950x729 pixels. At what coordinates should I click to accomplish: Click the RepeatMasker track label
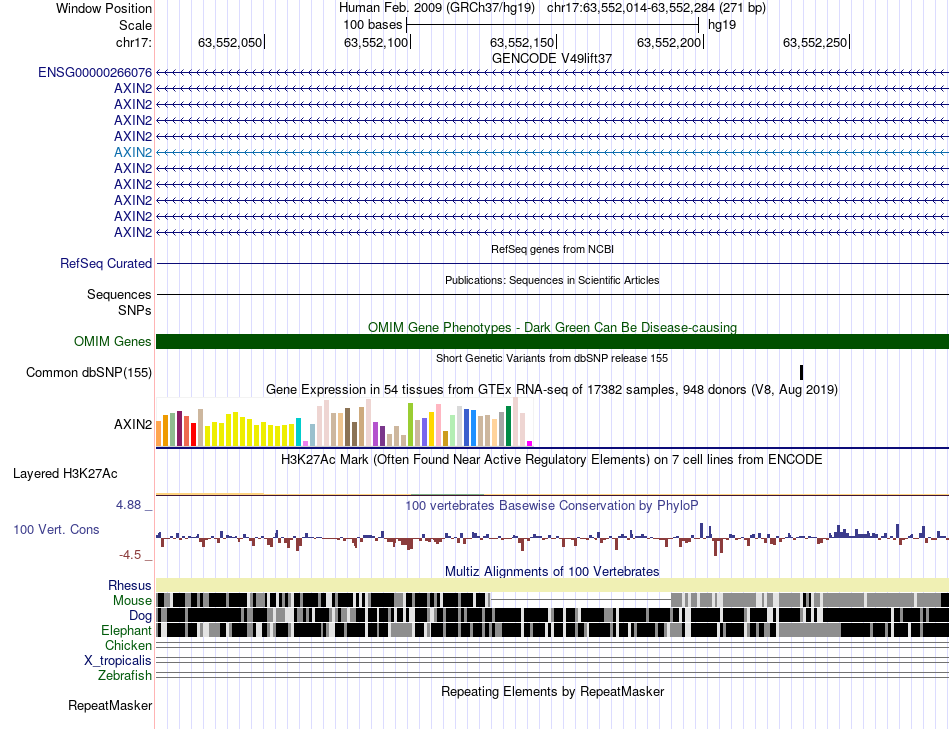(110, 706)
